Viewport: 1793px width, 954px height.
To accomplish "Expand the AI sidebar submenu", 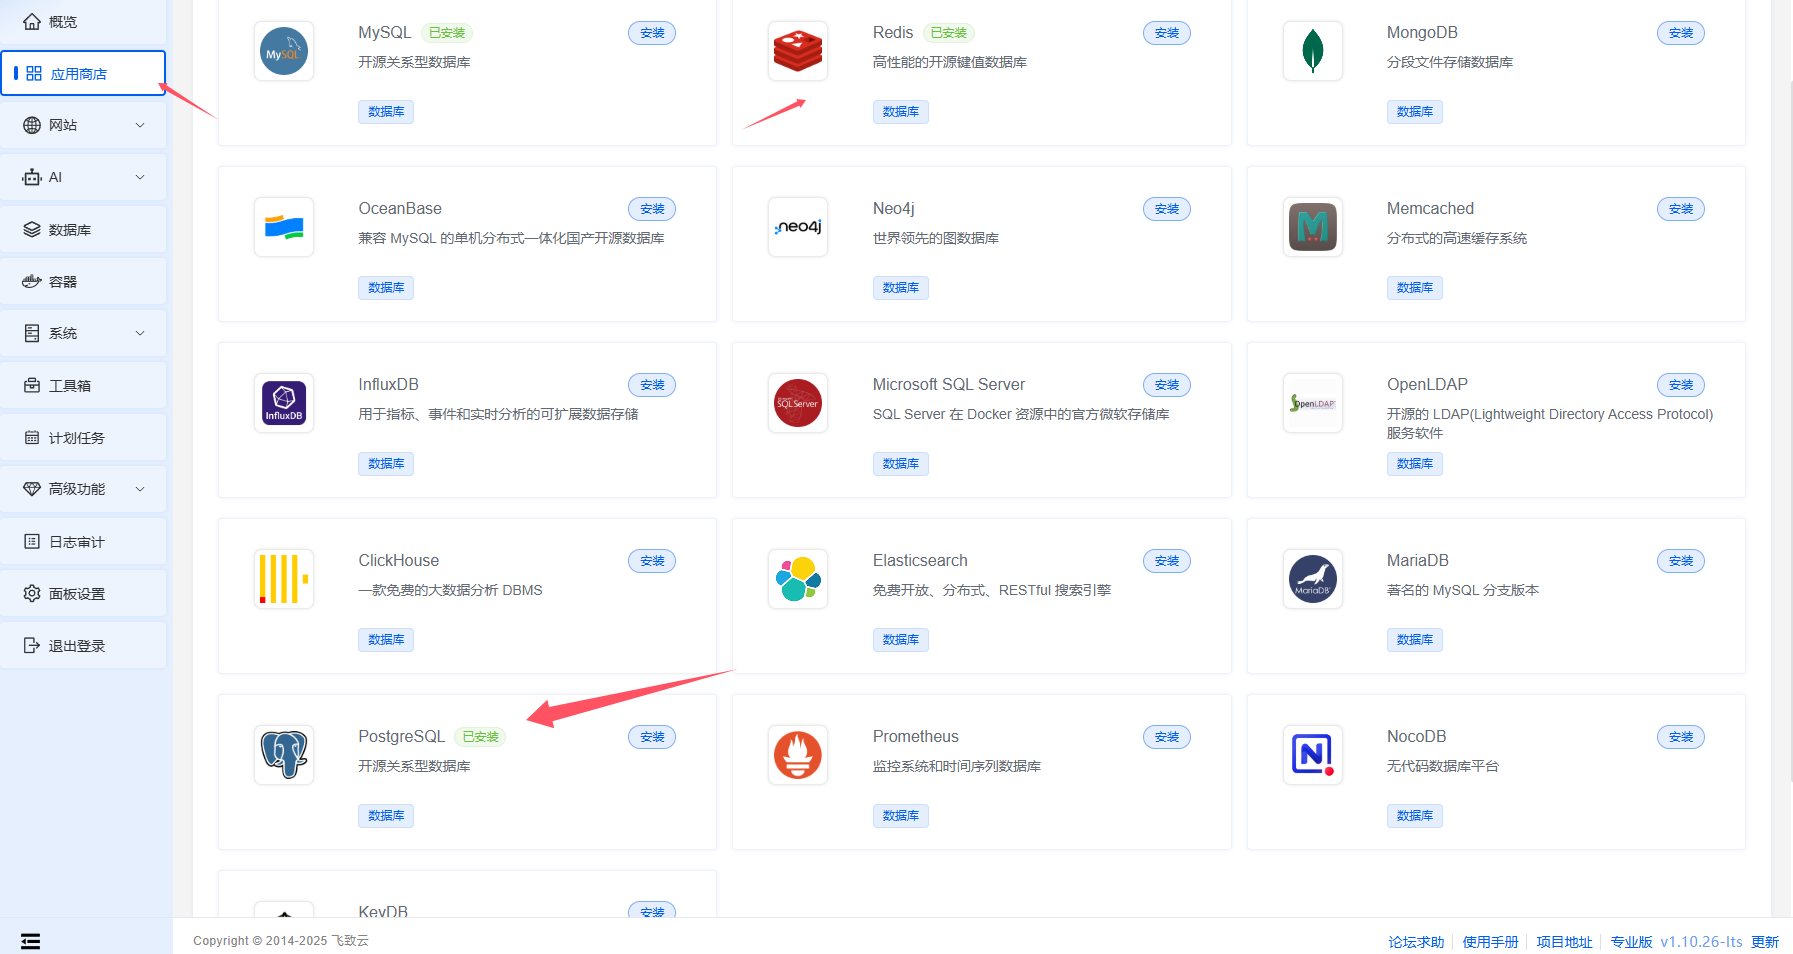I will [x=84, y=177].
